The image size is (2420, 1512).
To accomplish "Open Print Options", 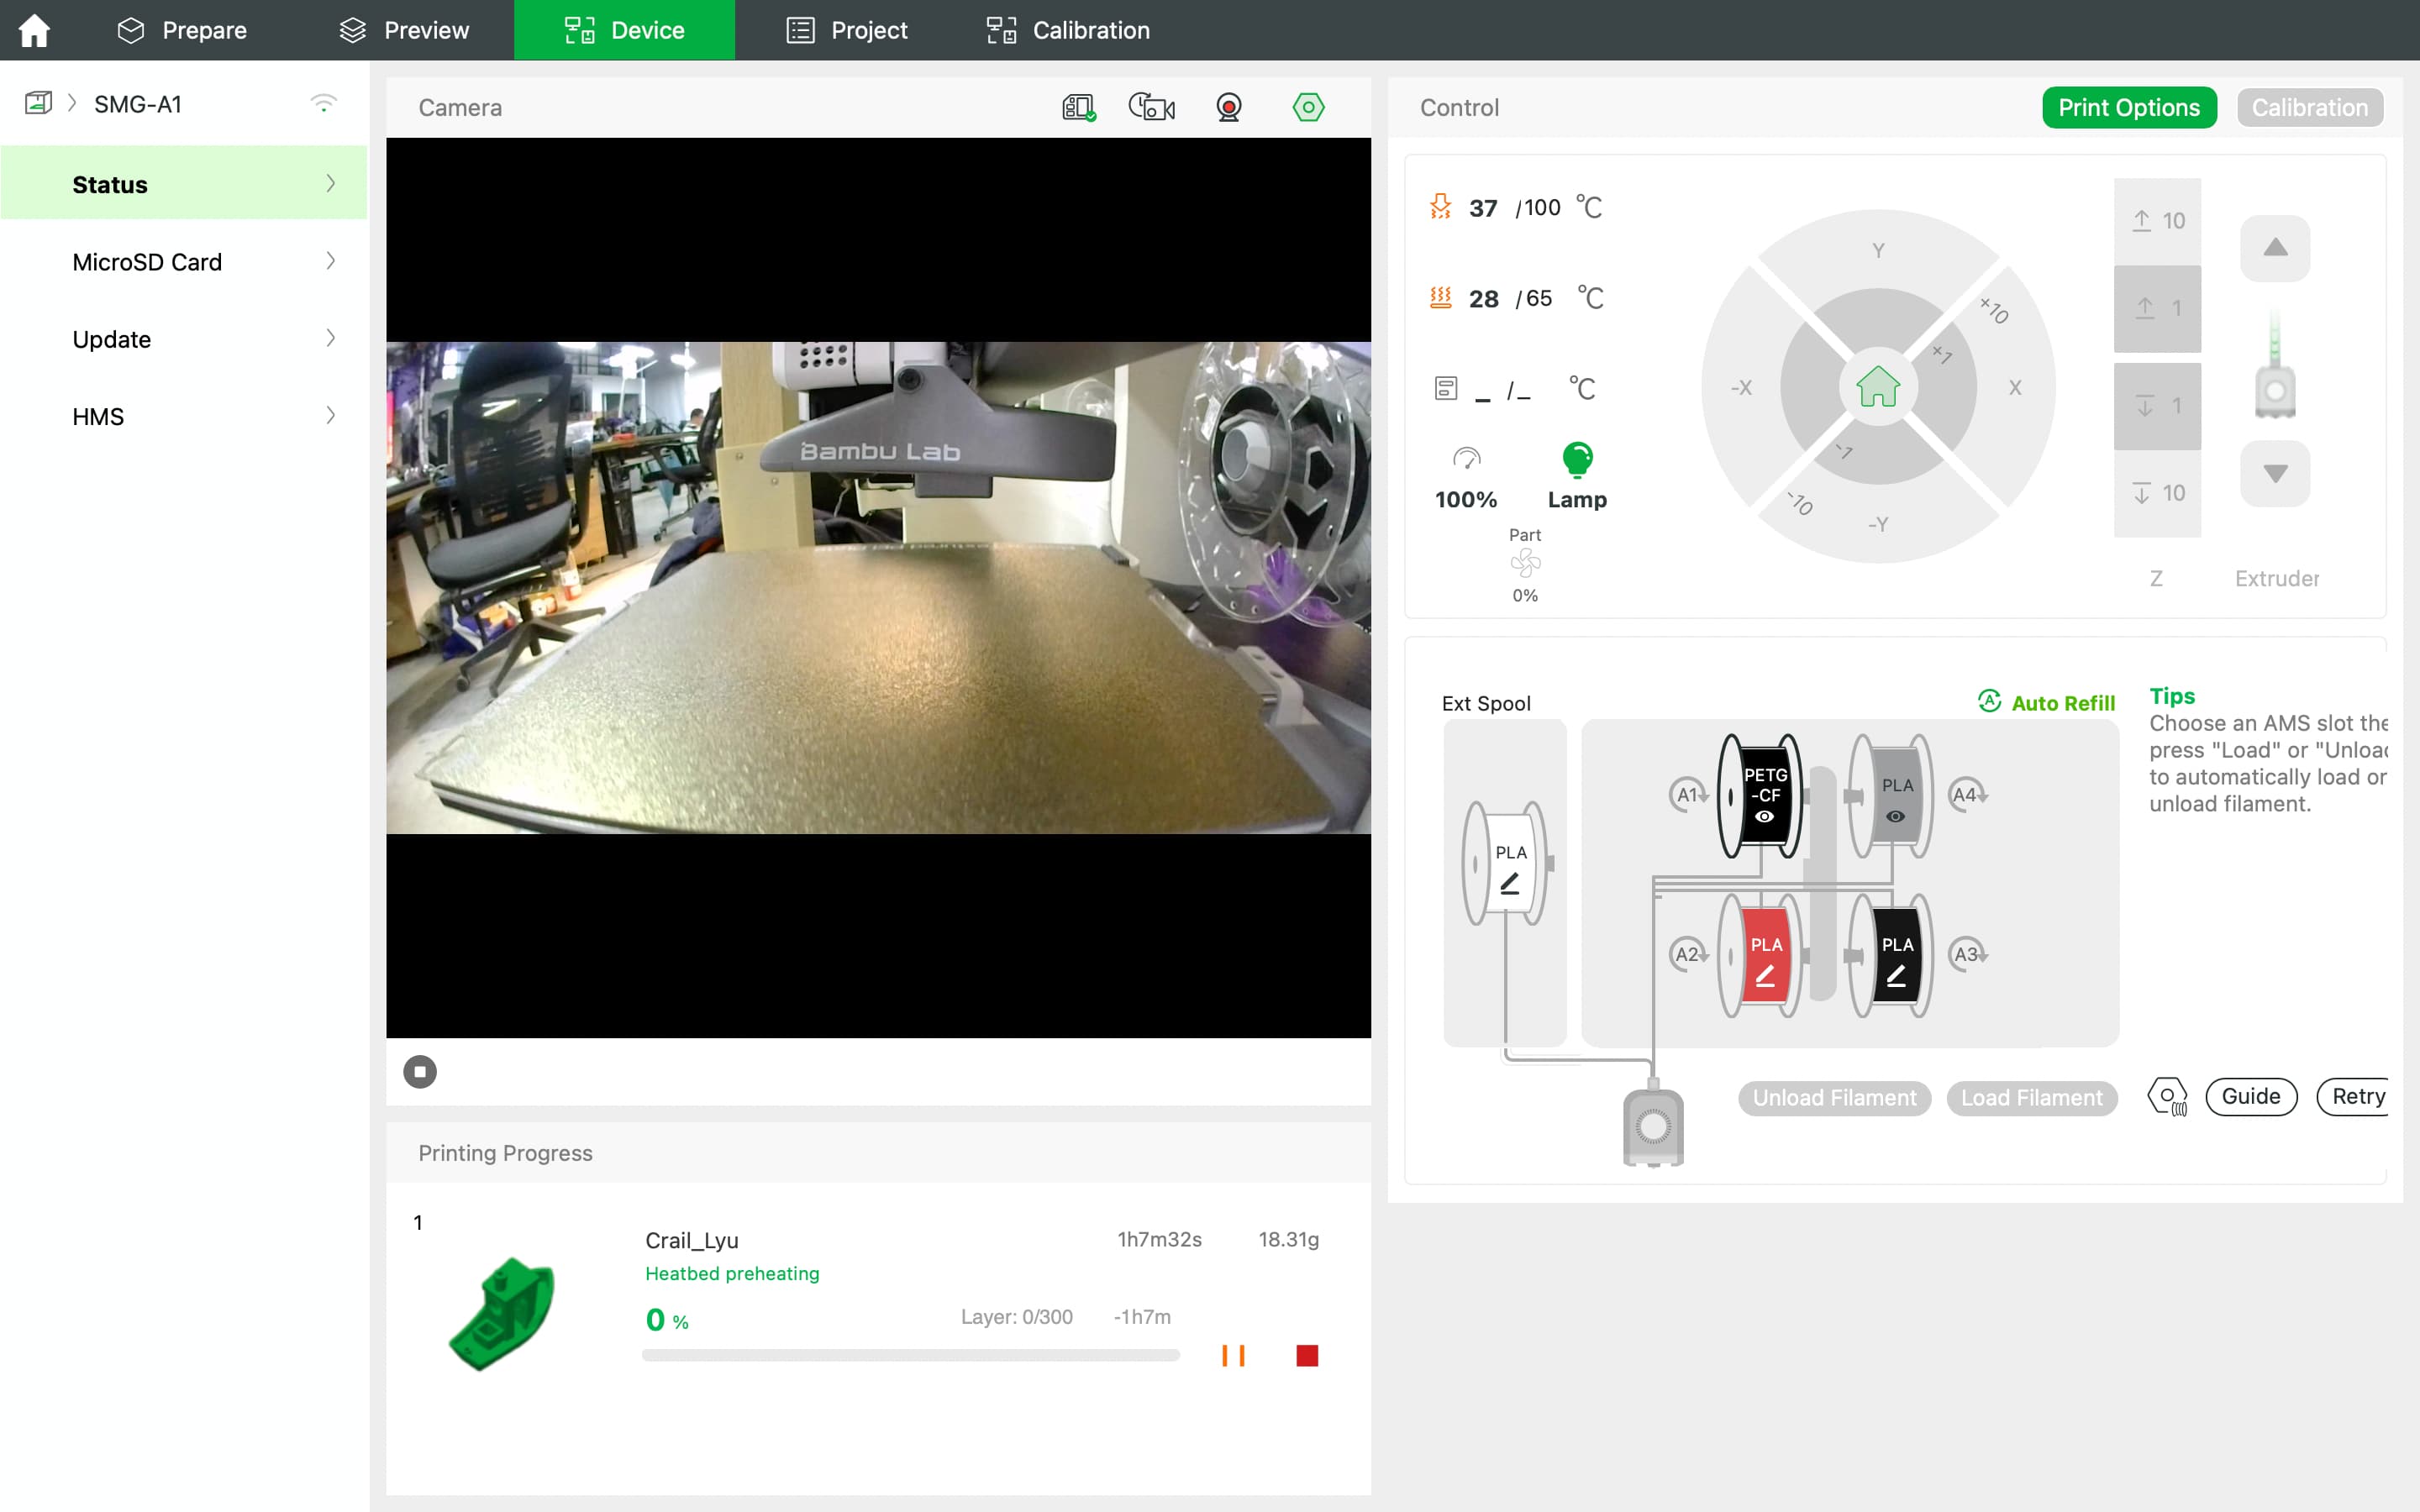I will pyautogui.click(x=2129, y=107).
